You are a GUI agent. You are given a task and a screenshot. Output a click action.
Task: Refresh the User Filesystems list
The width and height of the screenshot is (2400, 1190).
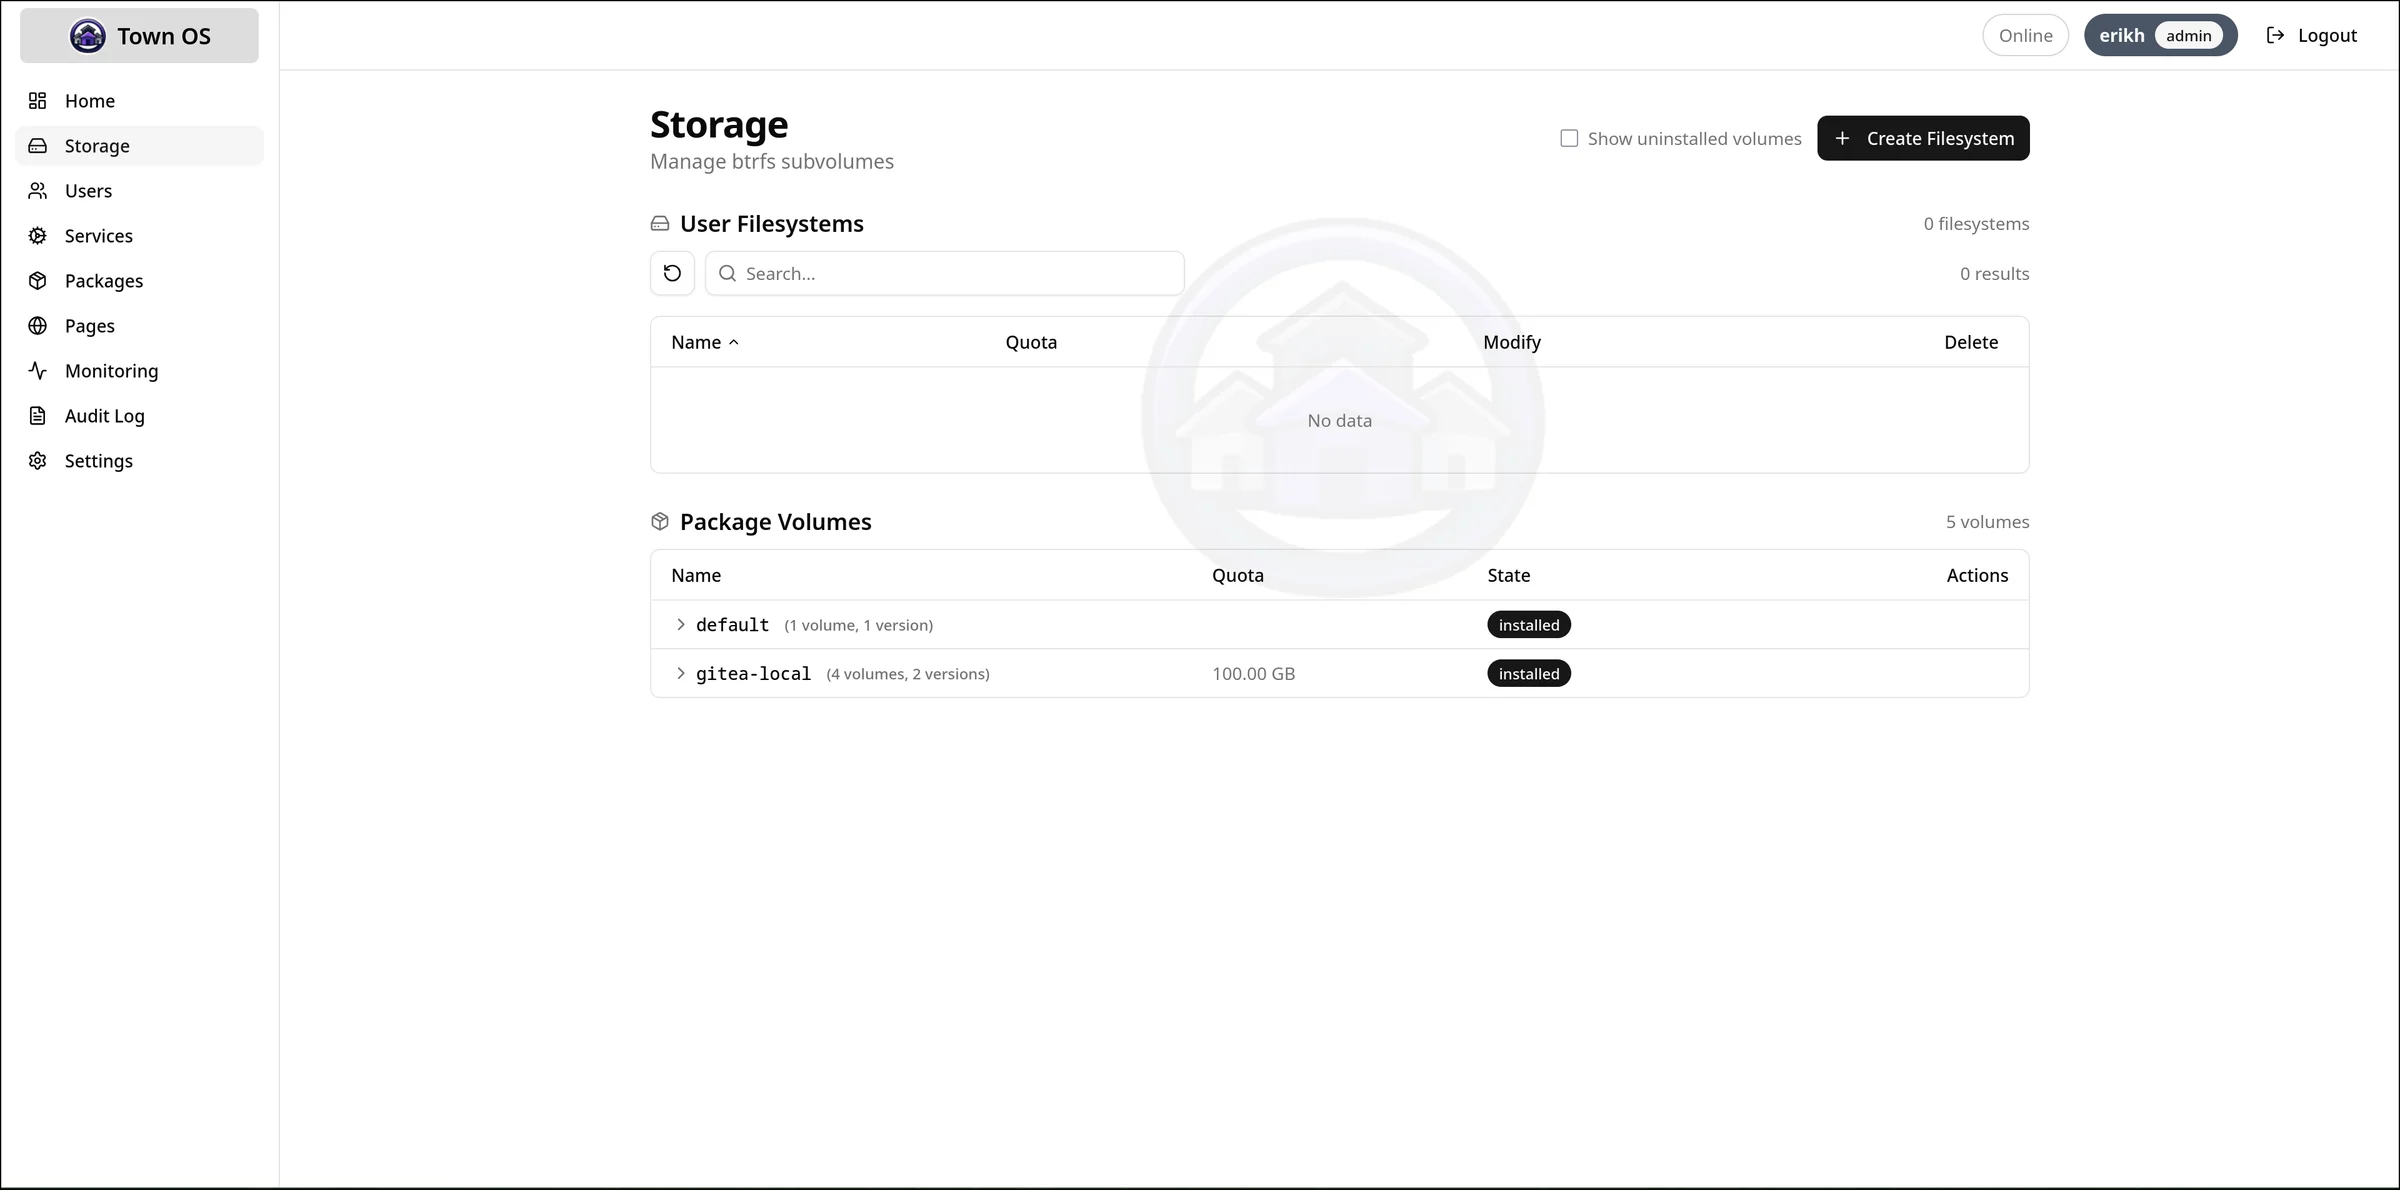(672, 273)
